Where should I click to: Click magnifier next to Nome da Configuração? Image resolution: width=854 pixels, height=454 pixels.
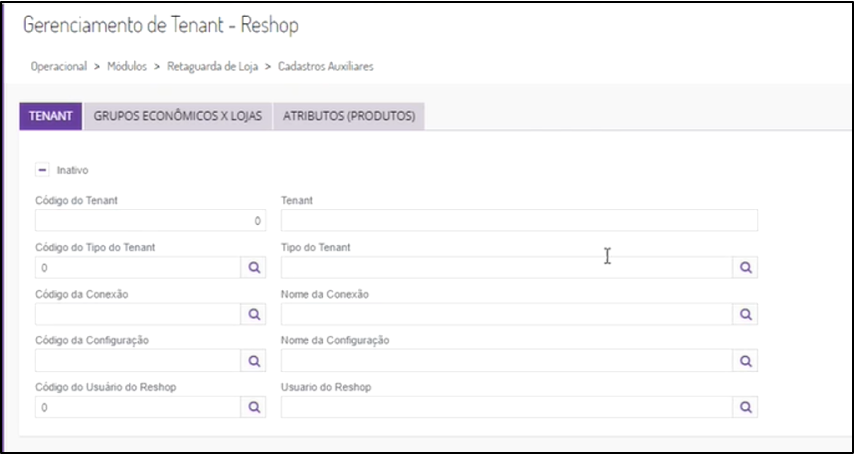[745, 361]
